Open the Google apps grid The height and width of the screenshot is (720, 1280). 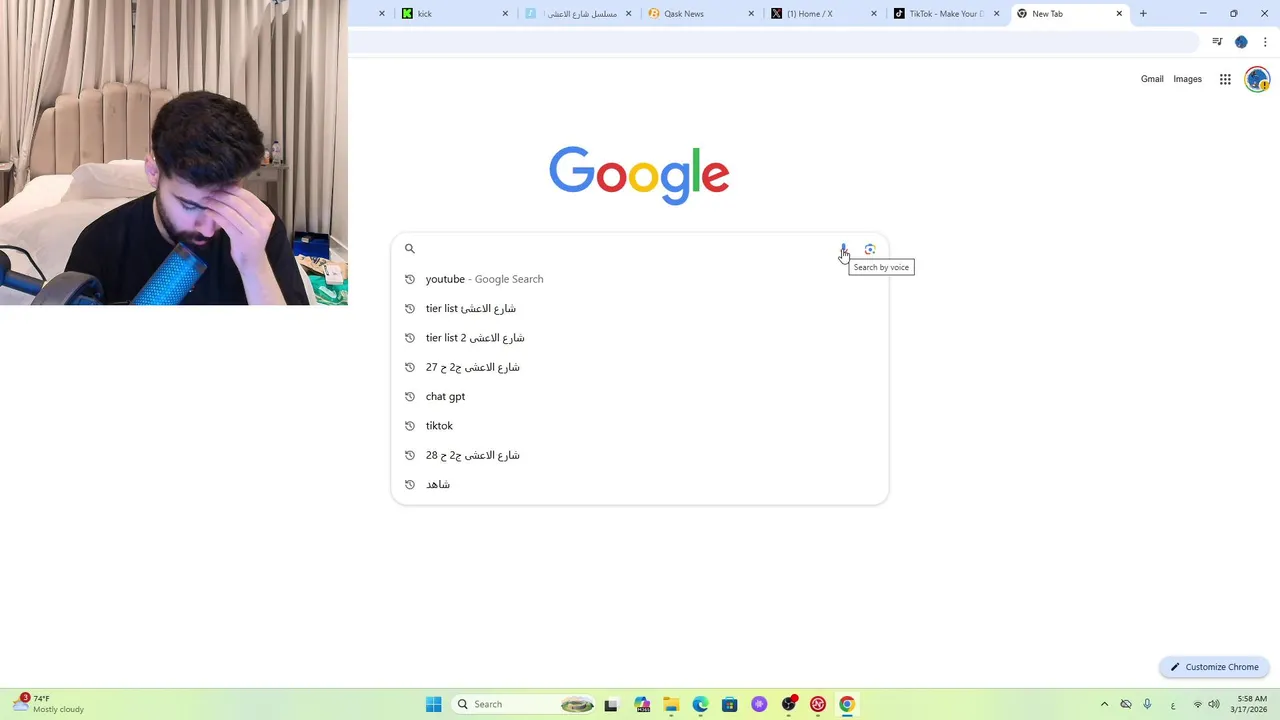[1225, 79]
